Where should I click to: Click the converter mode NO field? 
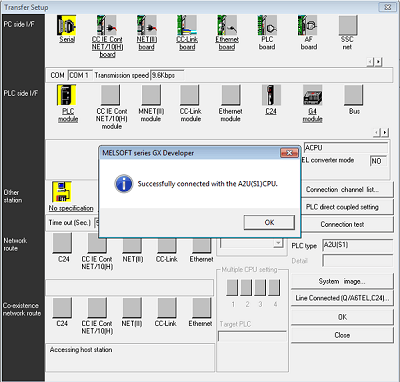[x=378, y=161]
